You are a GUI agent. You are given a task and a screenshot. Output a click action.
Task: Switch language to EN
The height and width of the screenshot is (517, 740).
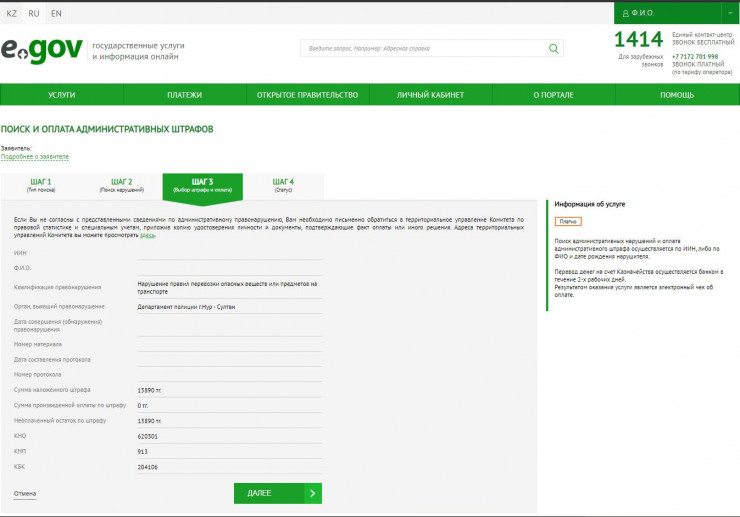pyautogui.click(x=56, y=13)
